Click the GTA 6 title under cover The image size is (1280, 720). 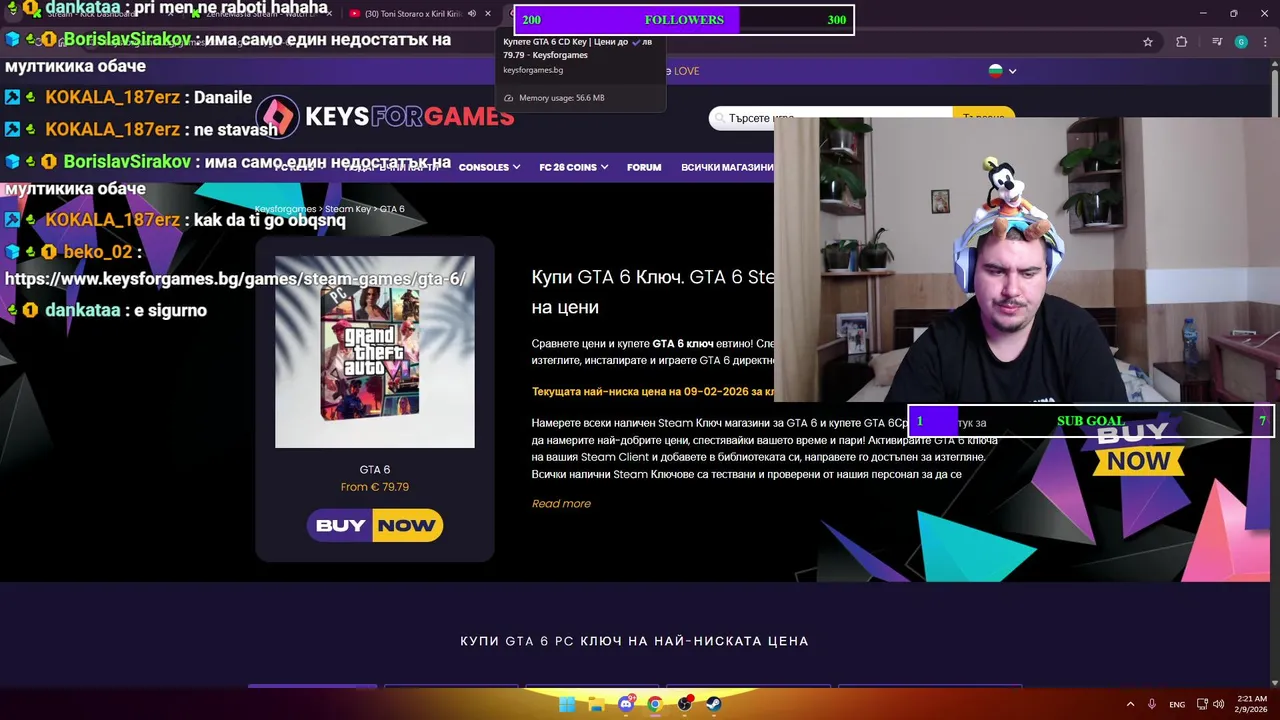(375, 469)
